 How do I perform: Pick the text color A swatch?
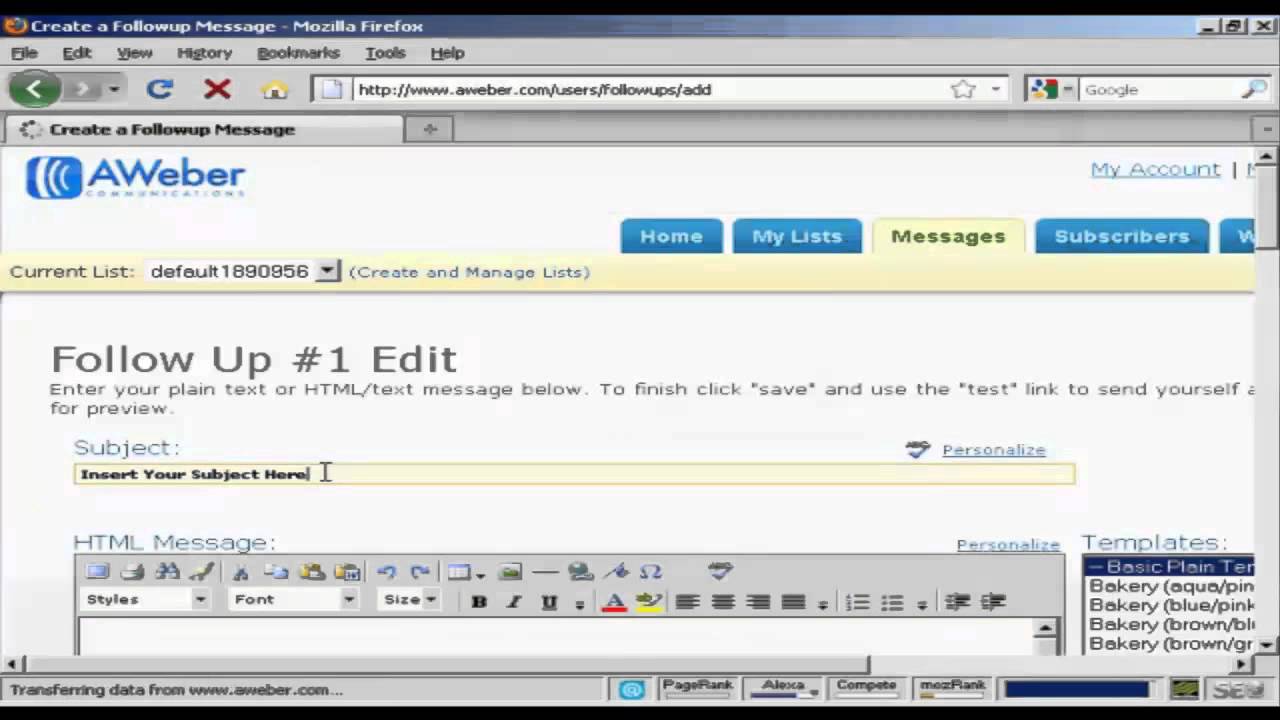pos(614,601)
